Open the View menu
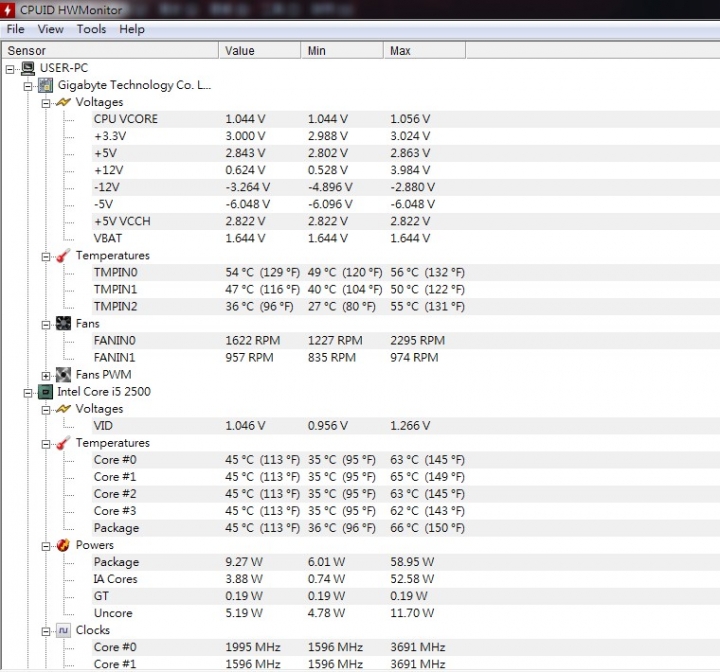This screenshot has width=720, height=672. point(51,29)
